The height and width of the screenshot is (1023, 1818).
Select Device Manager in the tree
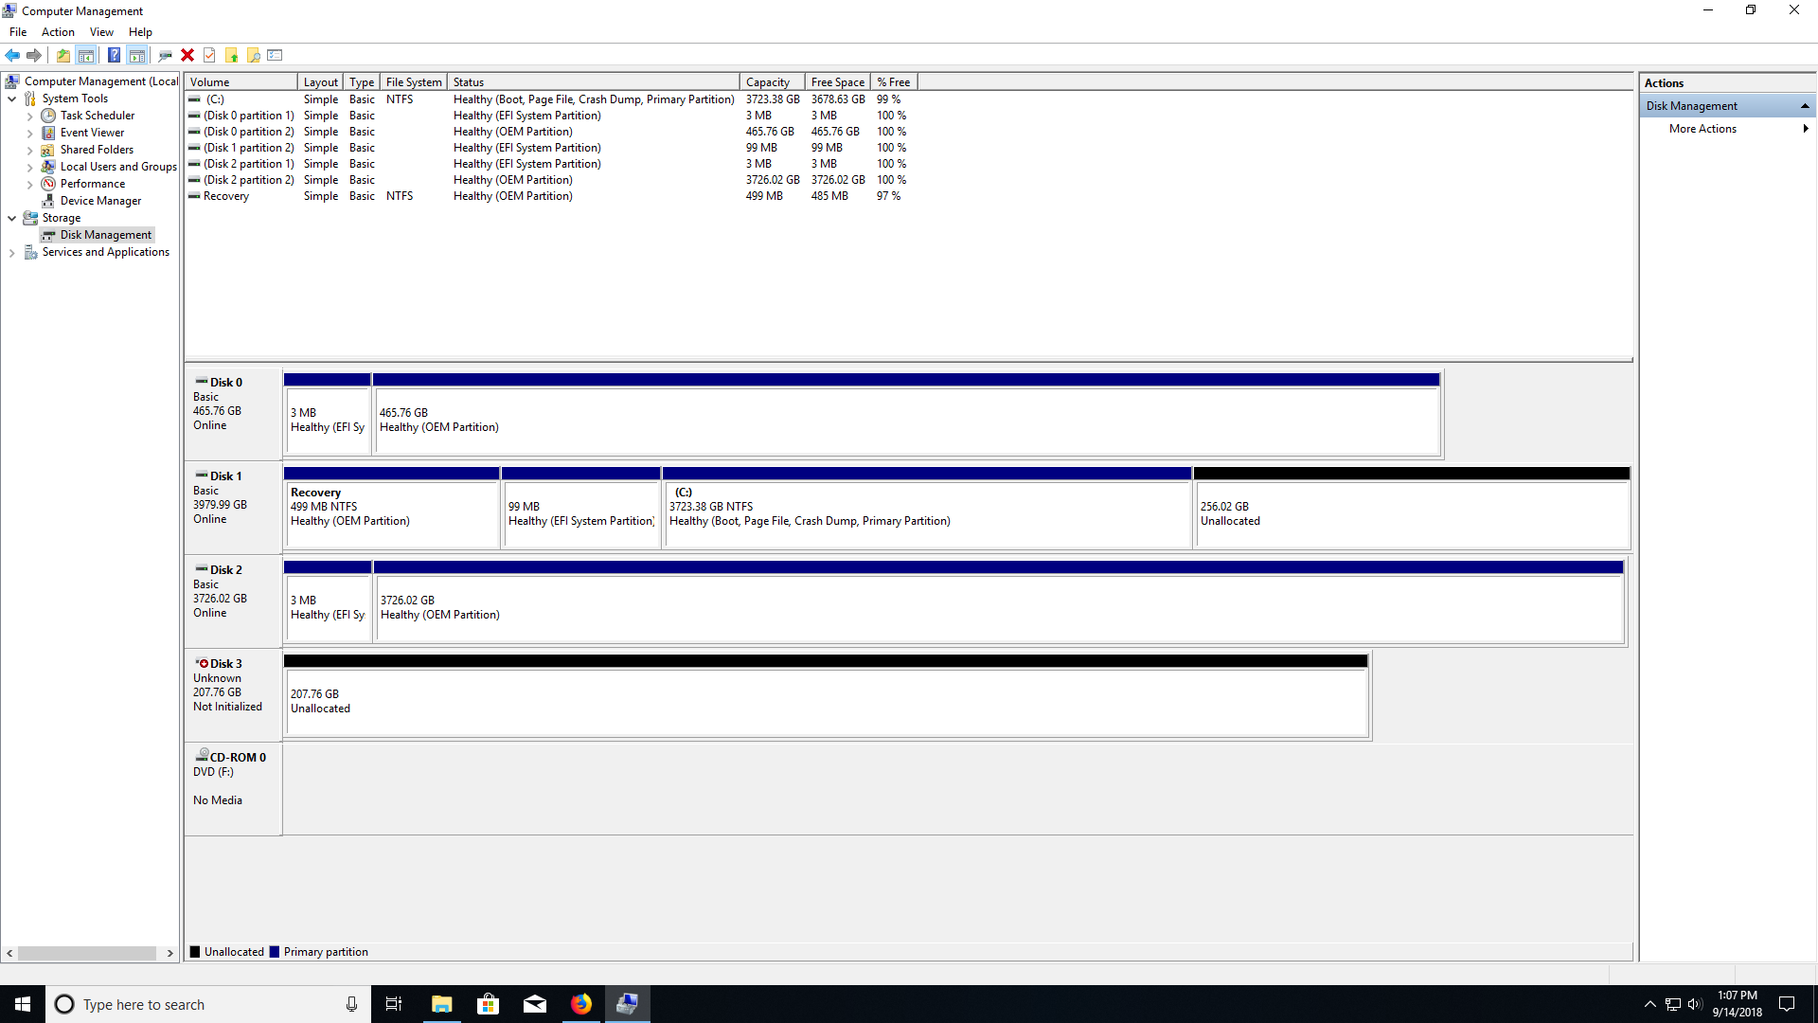100,201
